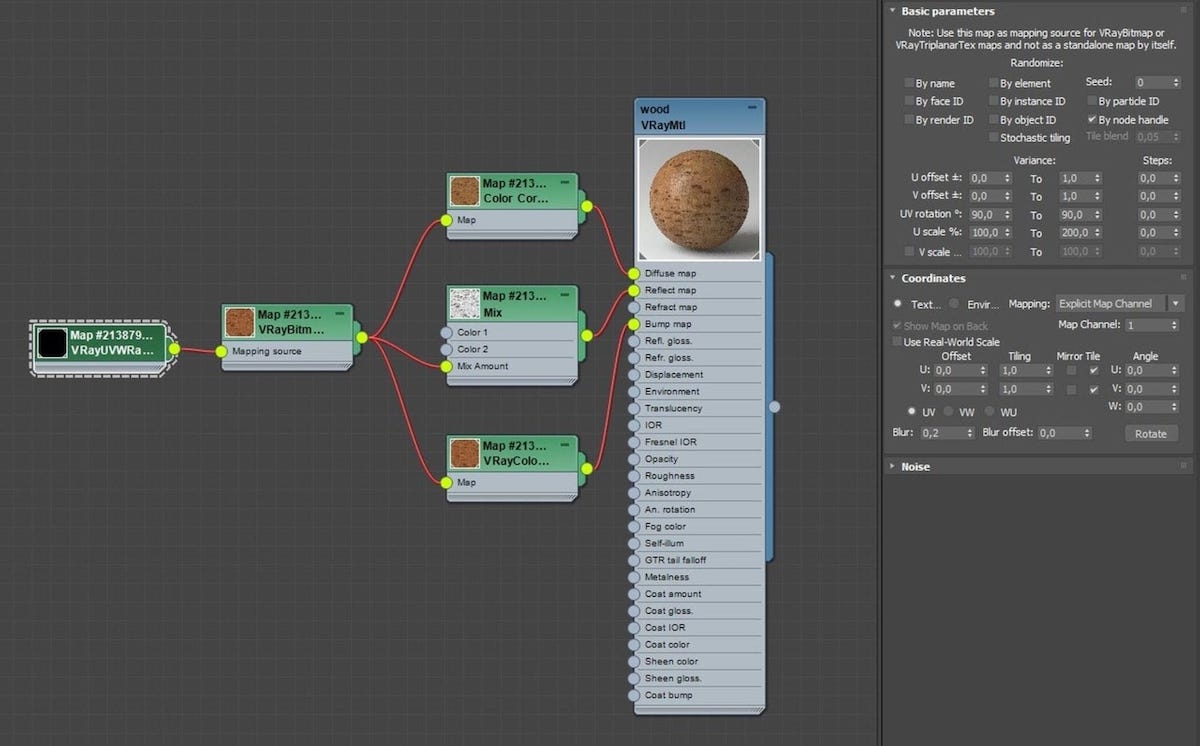
Task: Click the Mapping source input slot on VRayBitmap
Action: pos(221,351)
